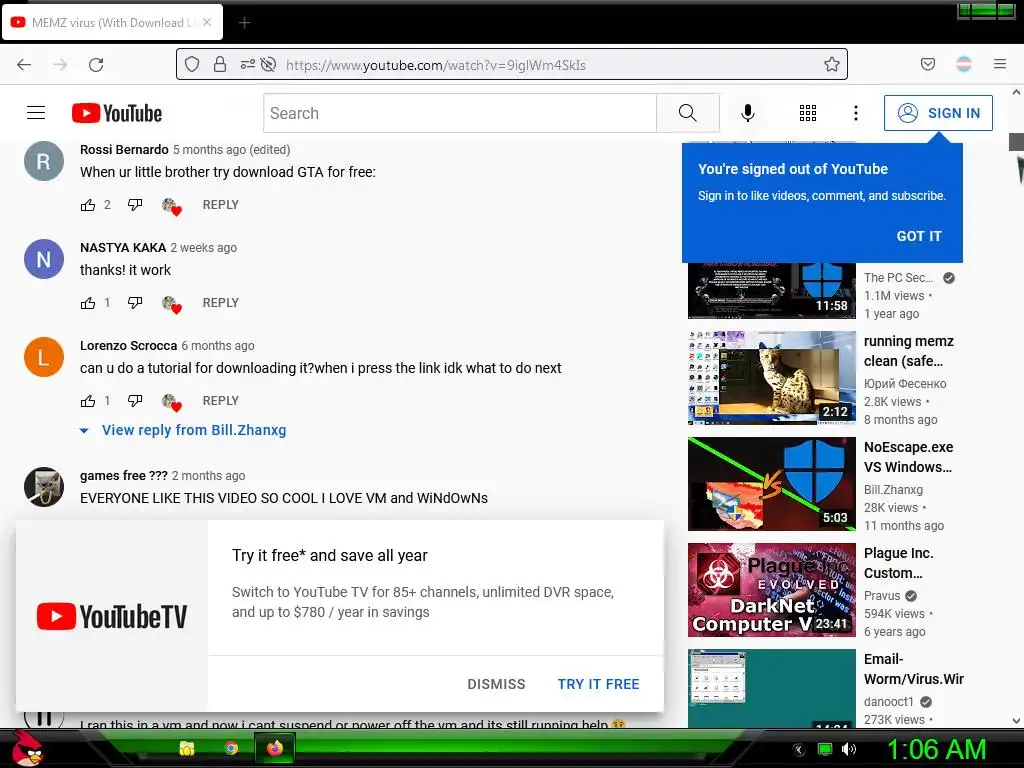Open Angry Birds start menu icon

point(27,748)
